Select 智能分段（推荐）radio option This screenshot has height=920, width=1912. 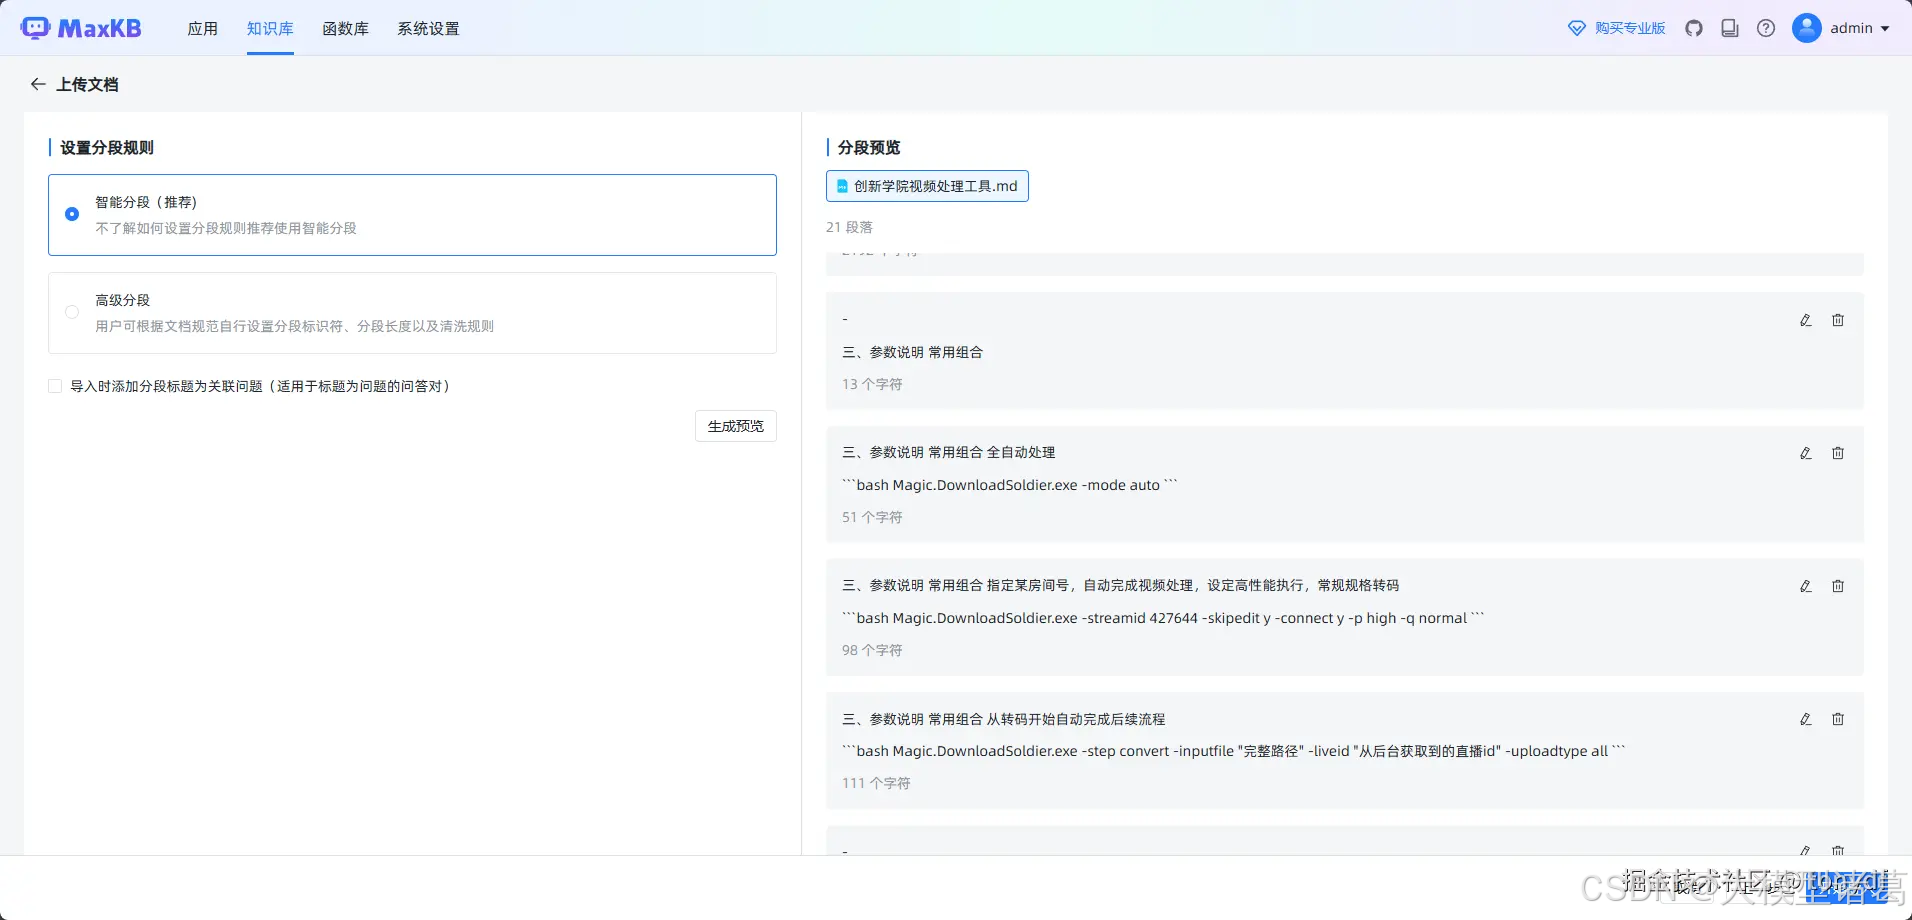coord(72,214)
